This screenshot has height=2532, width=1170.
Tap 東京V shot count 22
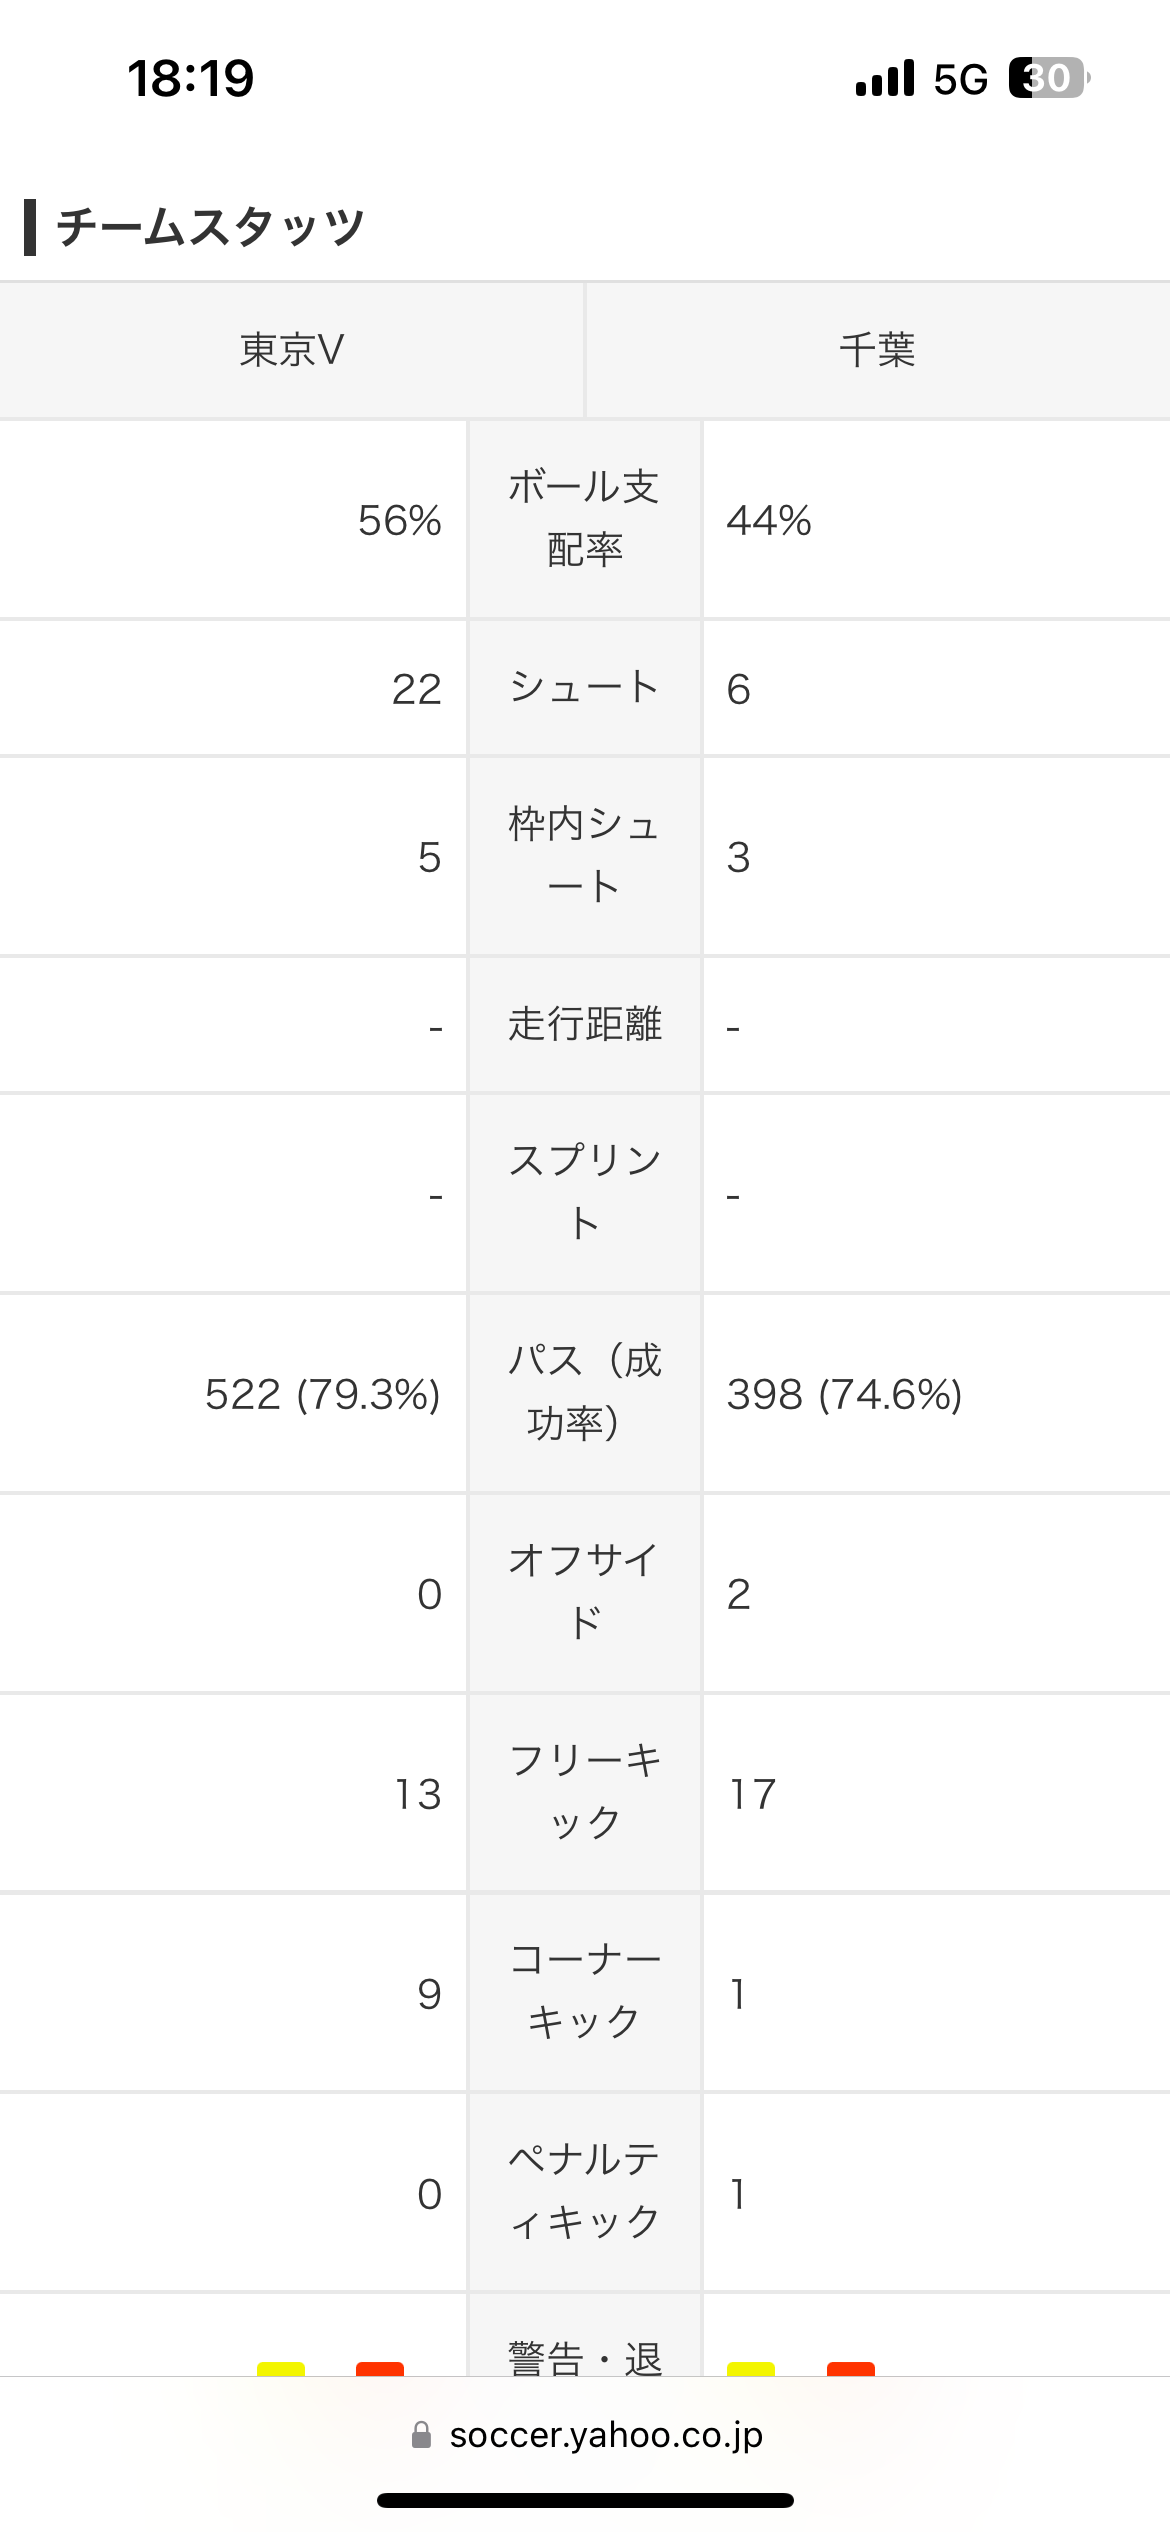416,689
